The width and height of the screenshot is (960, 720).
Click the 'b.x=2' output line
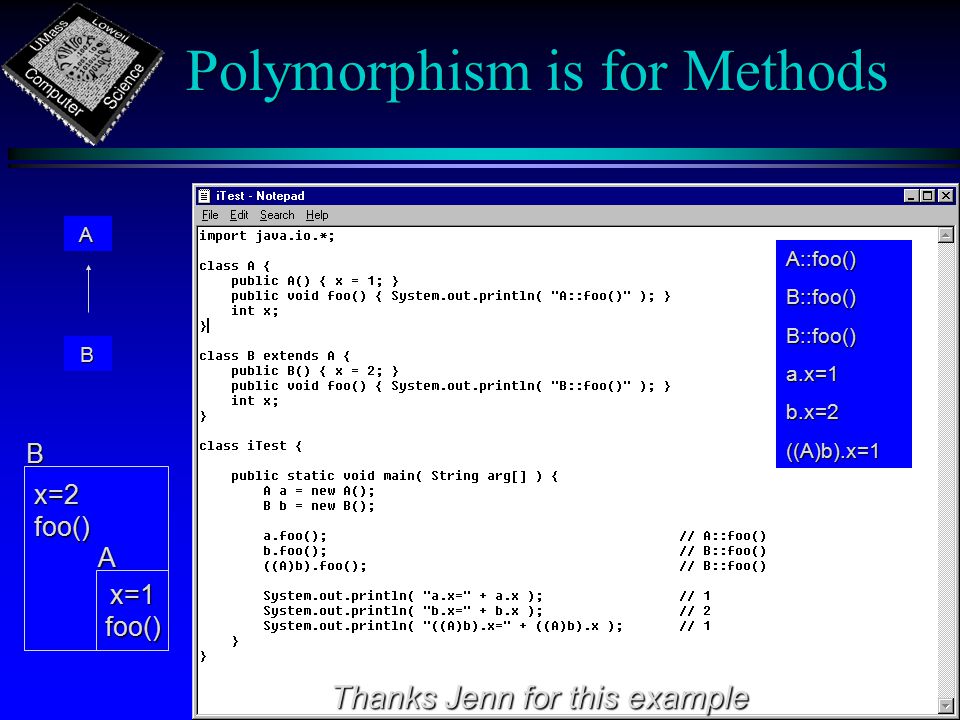(x=812, y=412)
